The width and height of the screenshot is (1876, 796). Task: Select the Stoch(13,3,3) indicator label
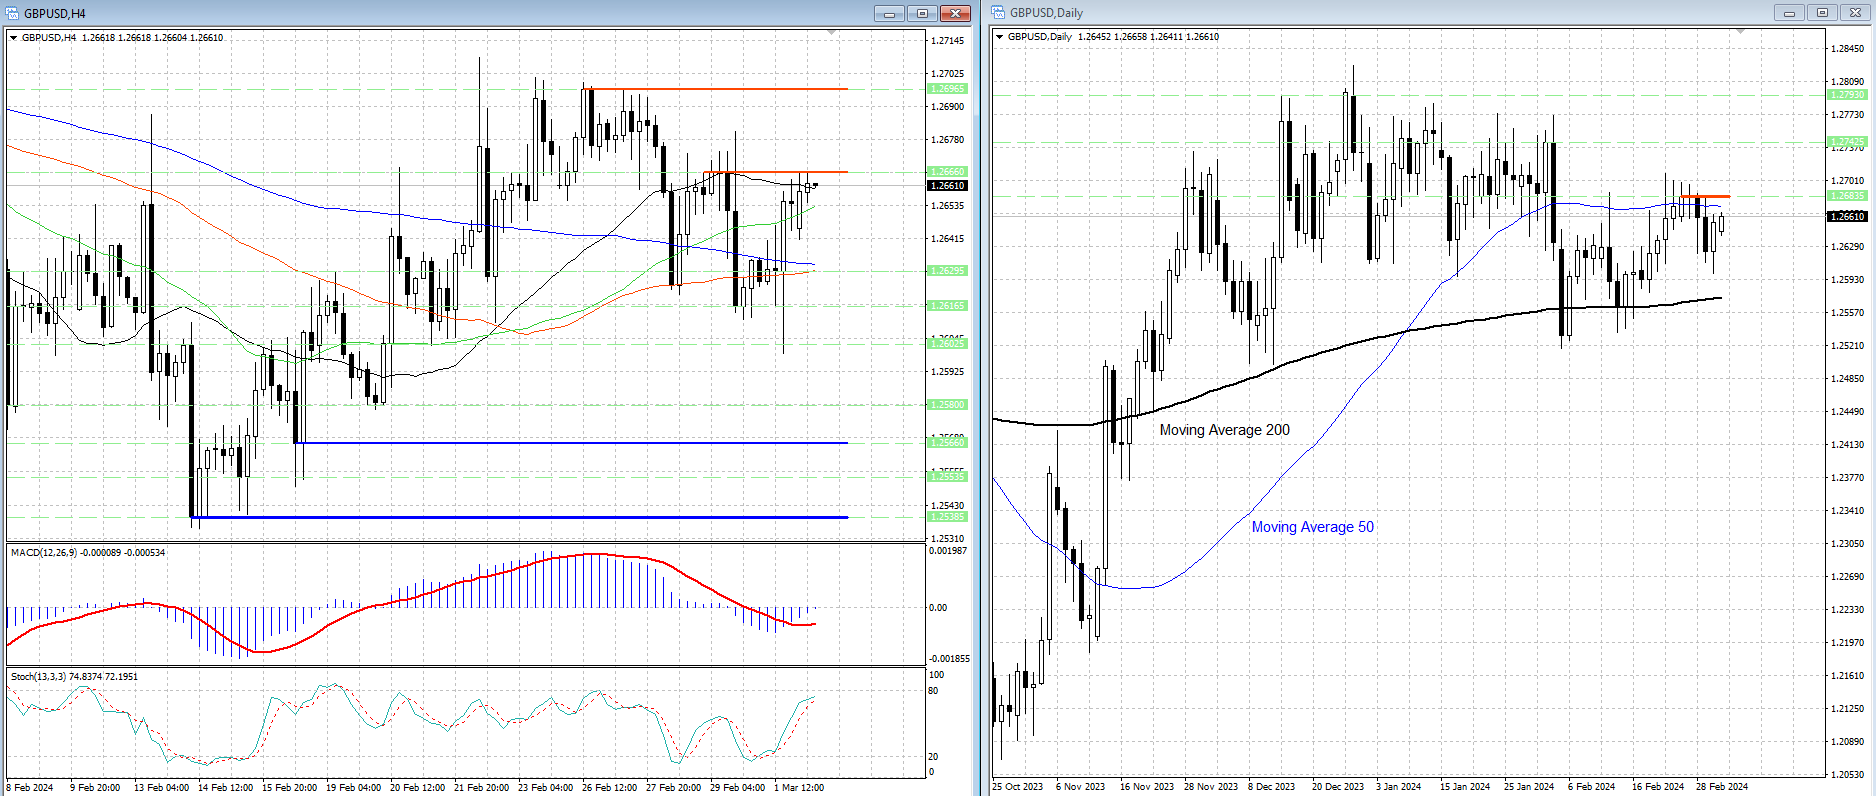coord(75,677)
